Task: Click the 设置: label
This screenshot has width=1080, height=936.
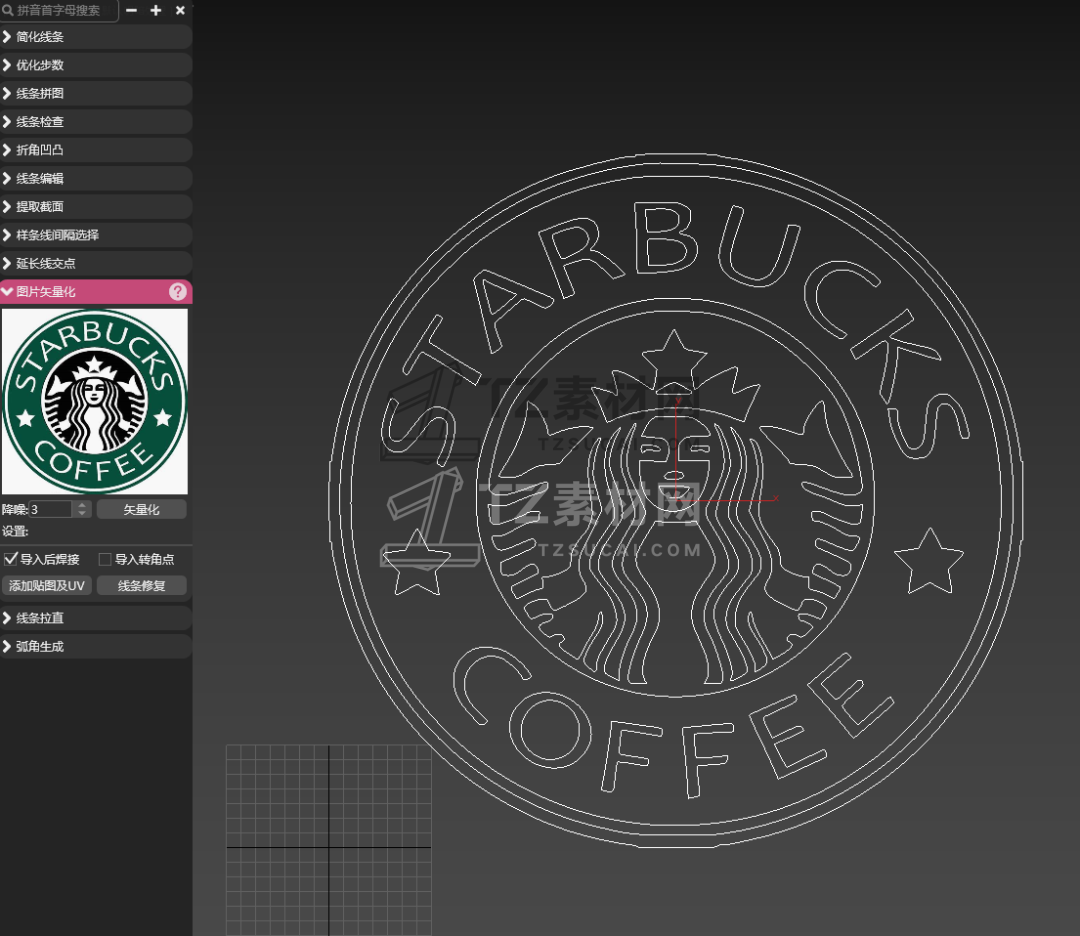Action: coord(15,532)
